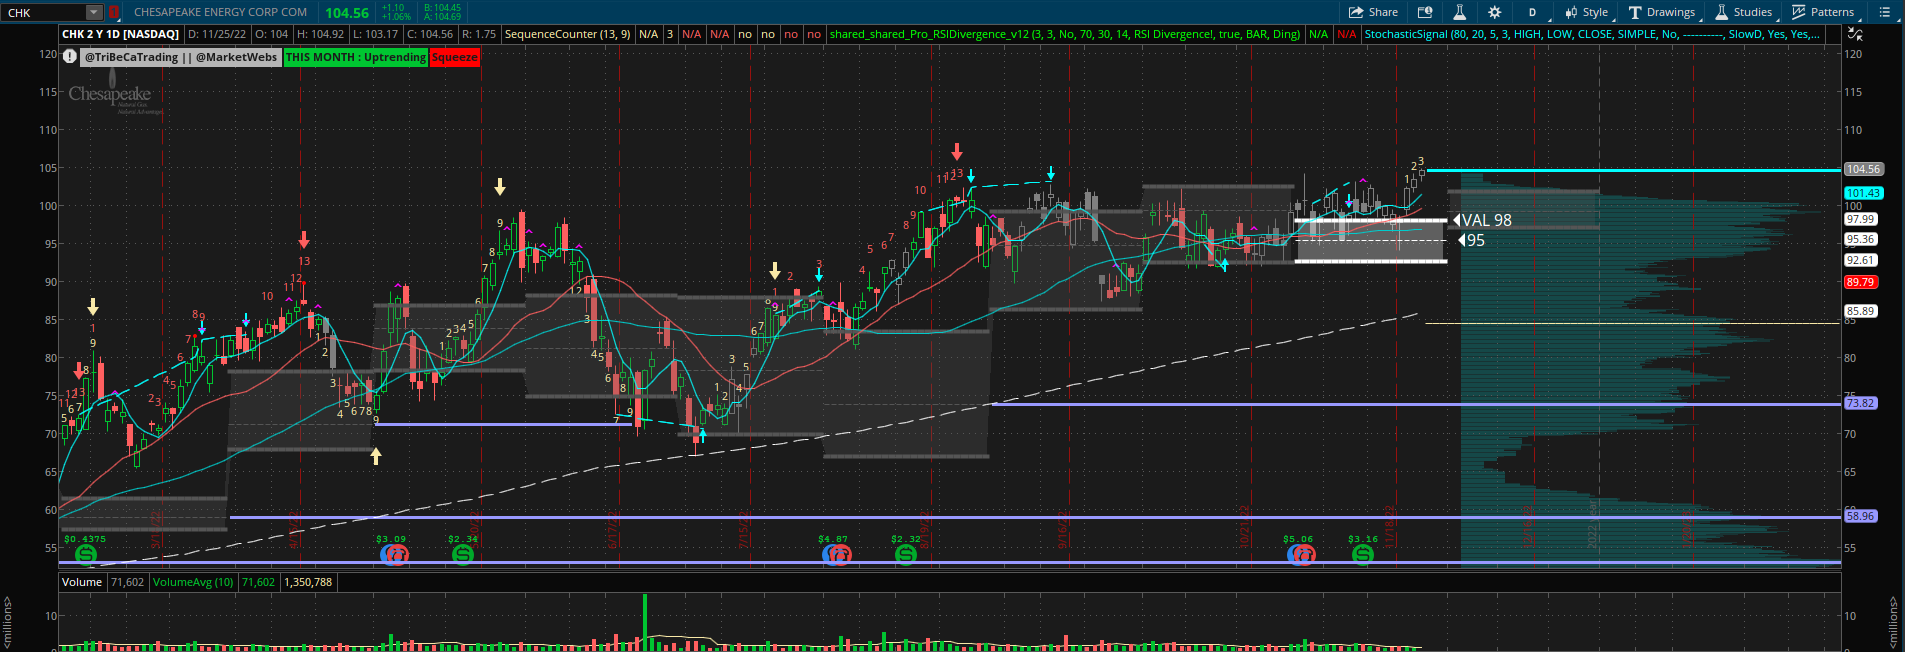
Task: Open chart settings gear icon
Action: (1494, 12)
